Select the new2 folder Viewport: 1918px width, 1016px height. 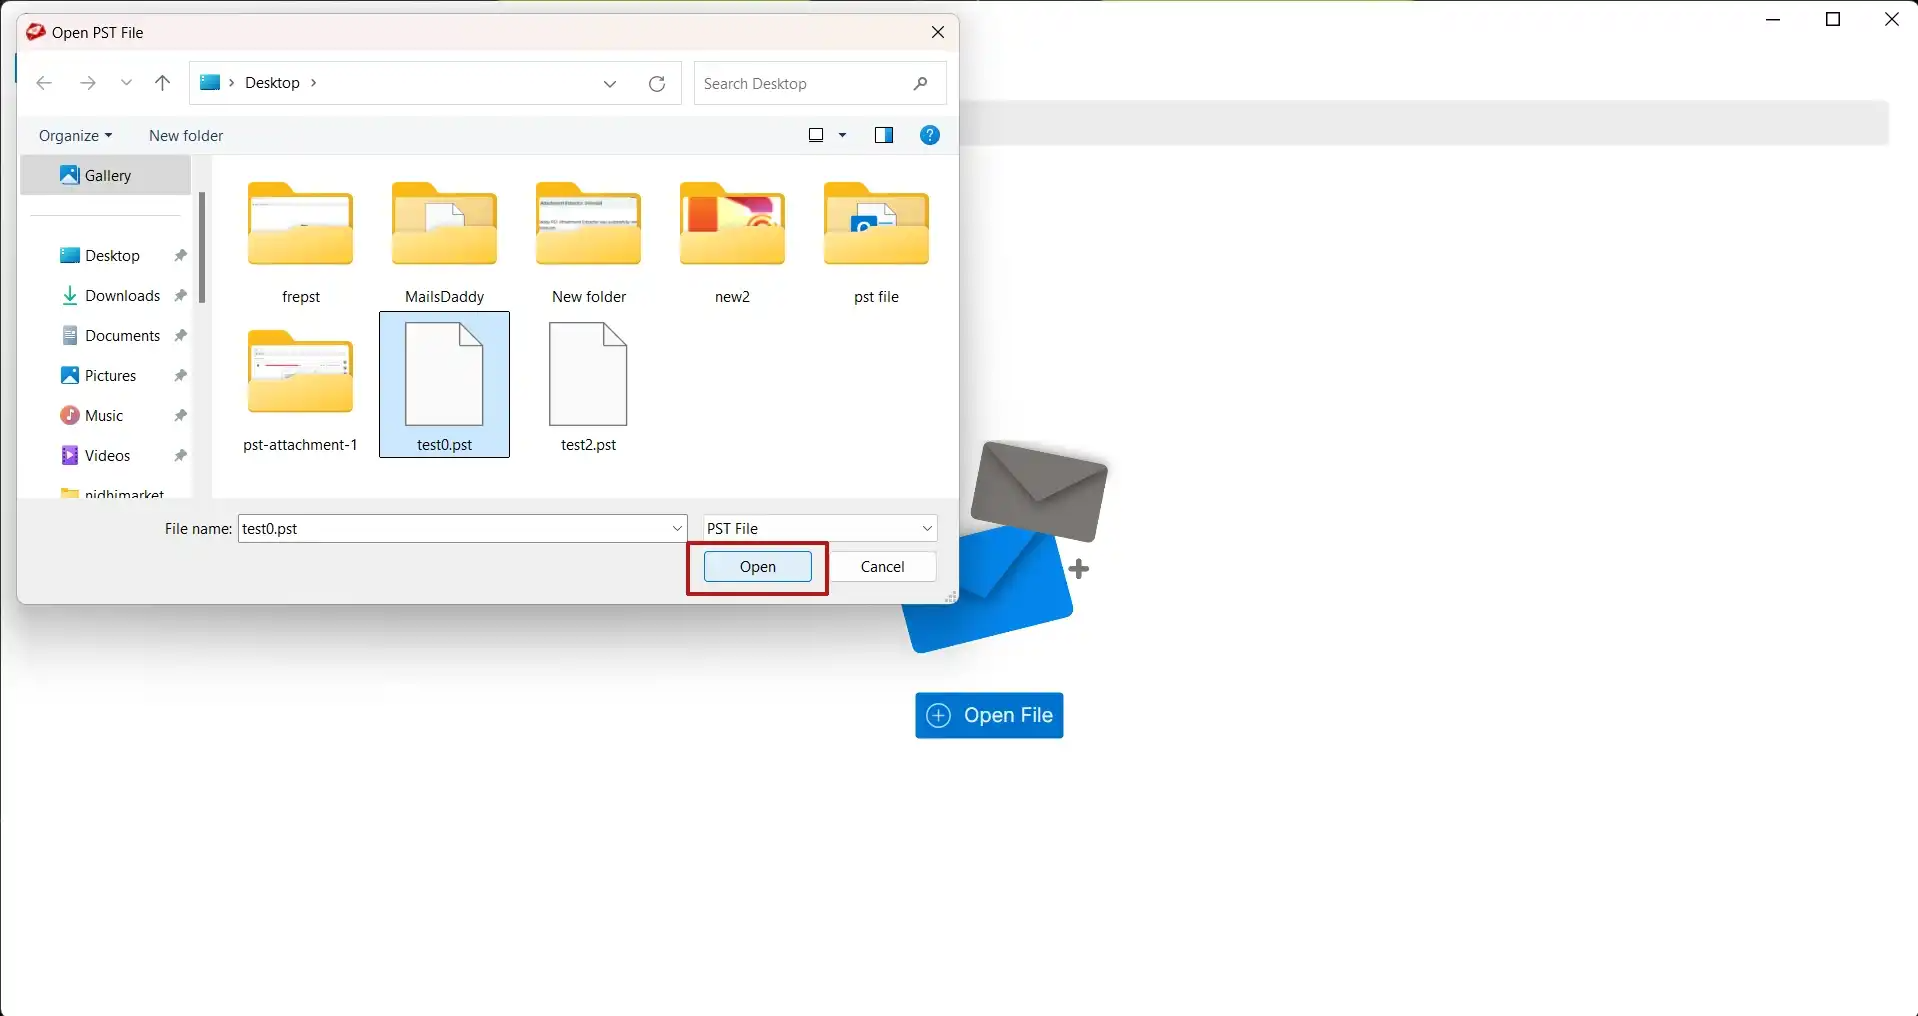pos(733,241)
